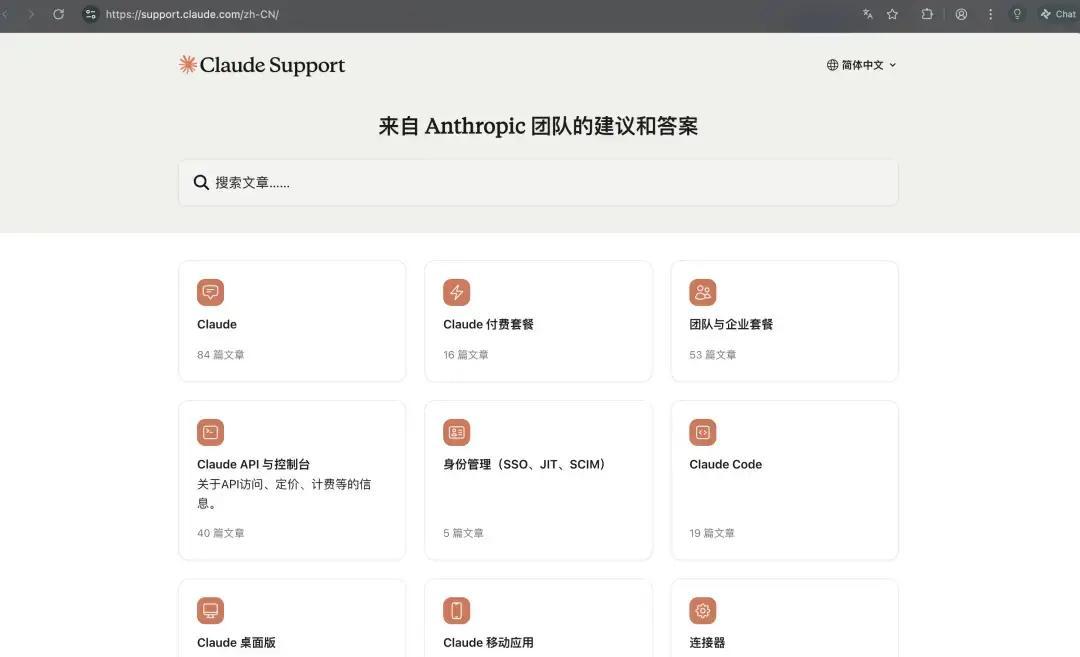Click the phone icon for Claude 移动应用

coord(456,610)
